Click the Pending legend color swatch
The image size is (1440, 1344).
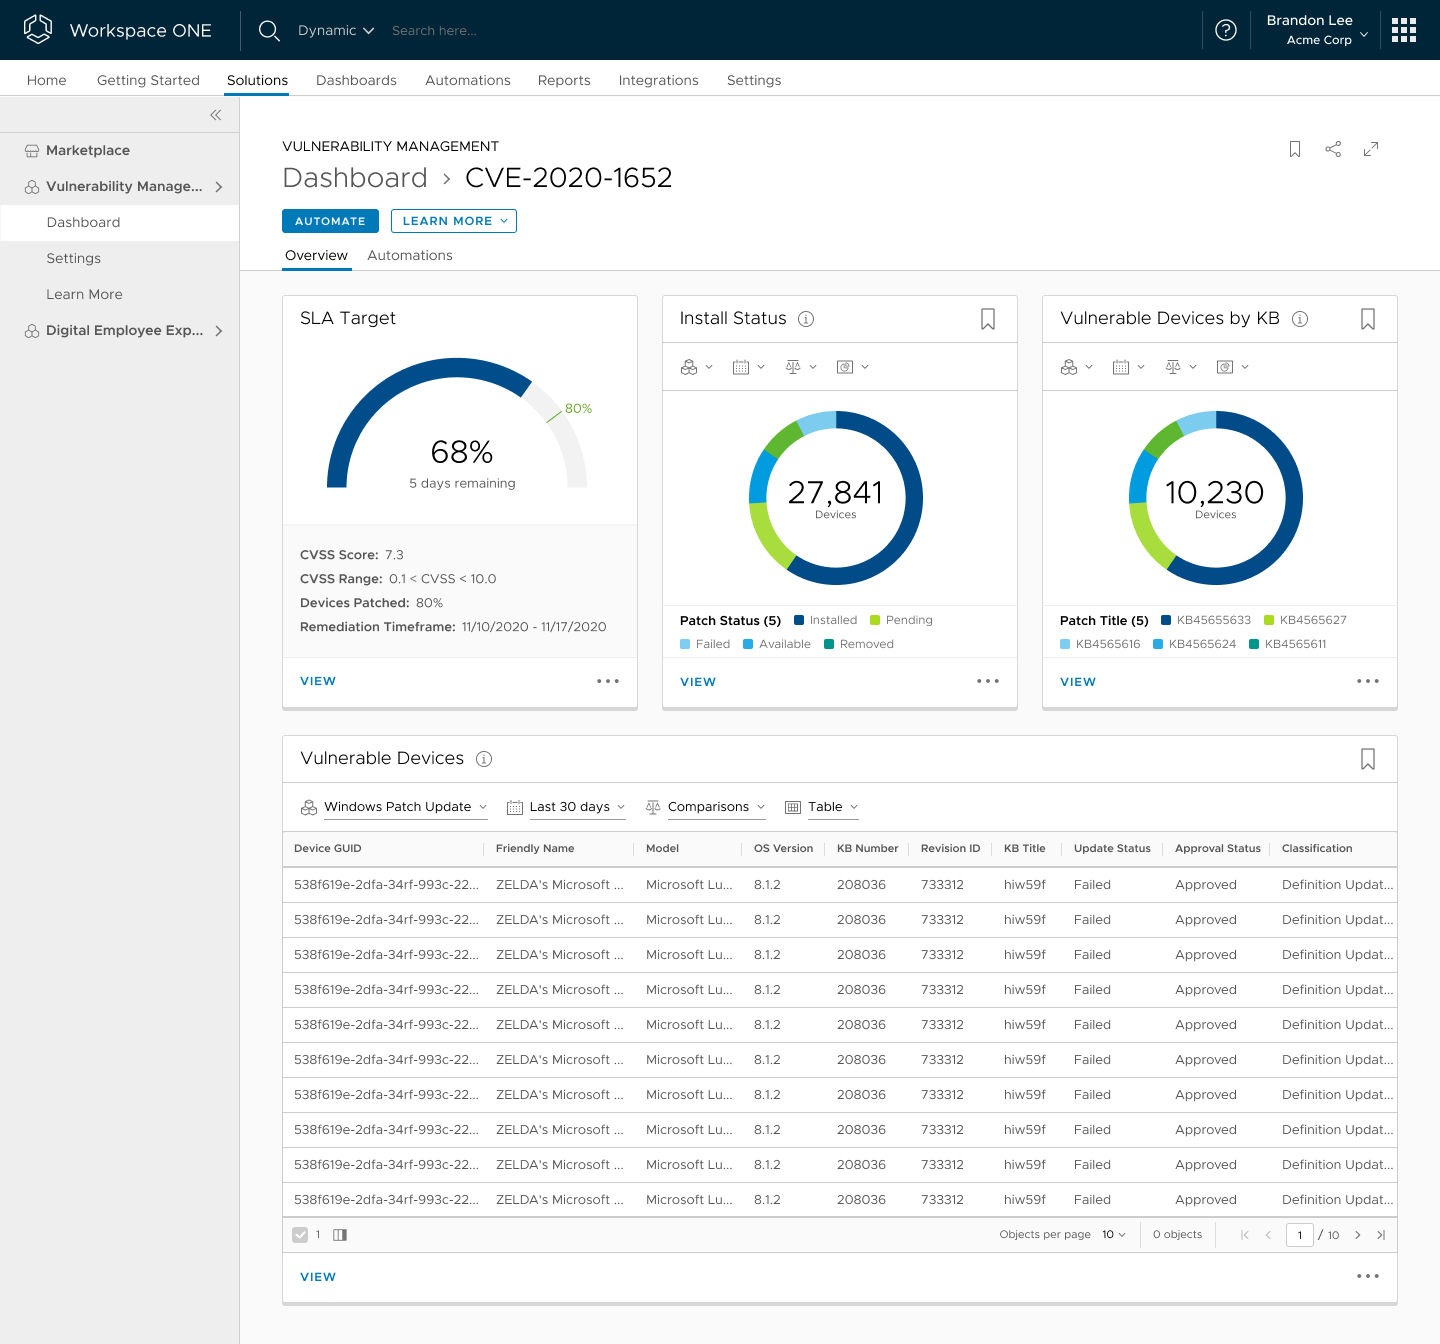click(875, 620)
